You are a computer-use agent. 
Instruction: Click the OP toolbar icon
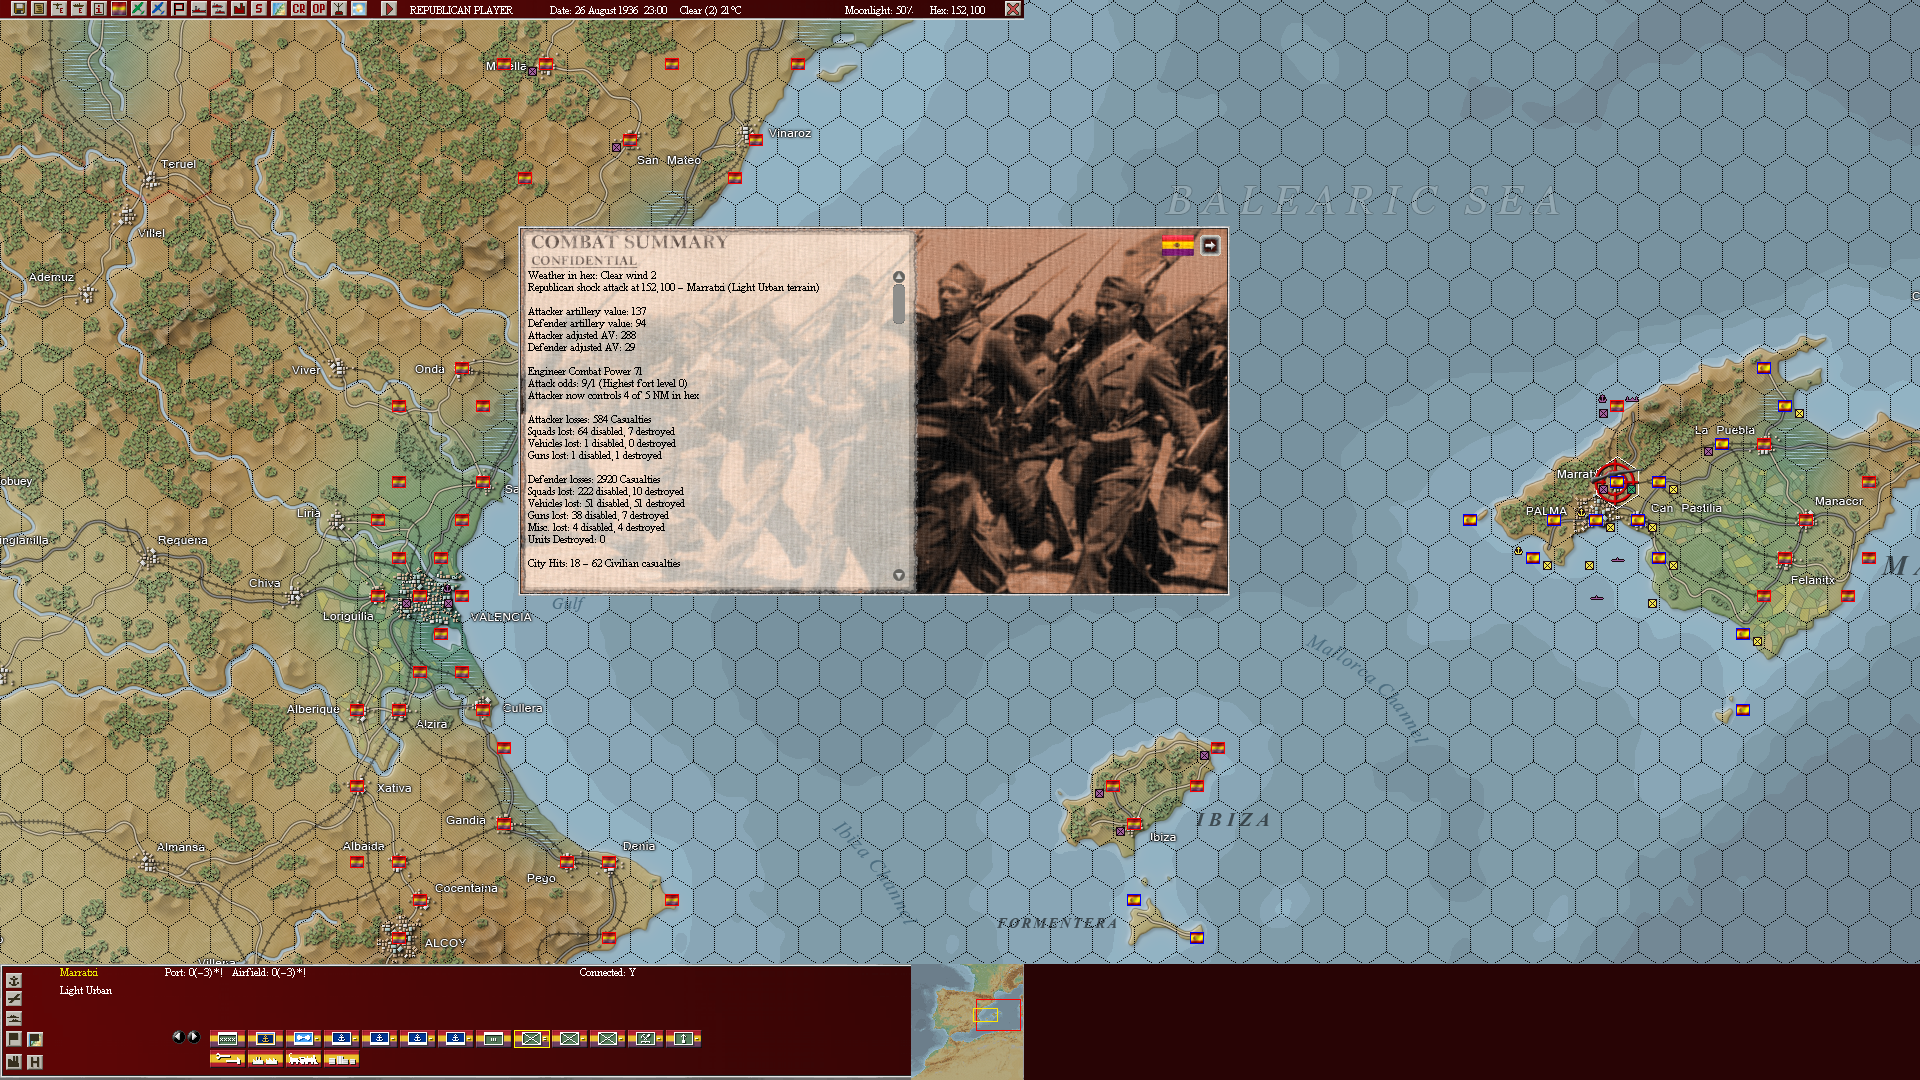pyautogui.click(x=318, y=8)
